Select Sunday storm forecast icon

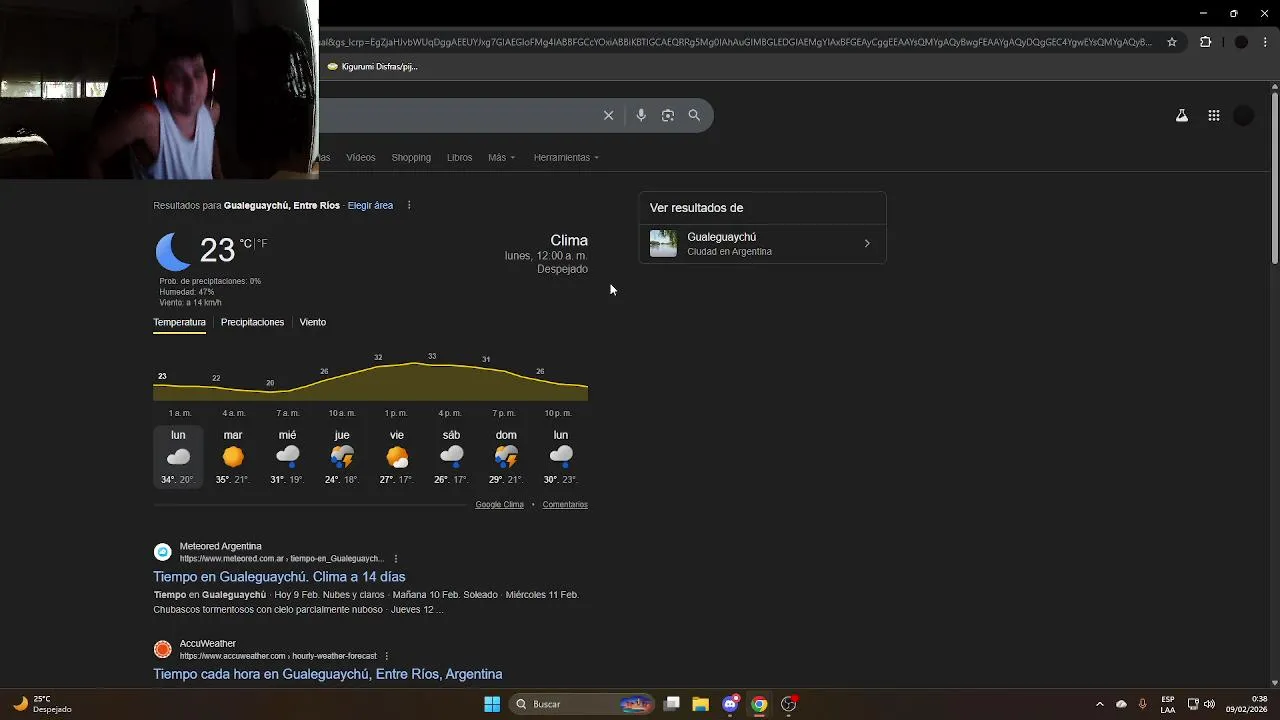click(506, 457)
